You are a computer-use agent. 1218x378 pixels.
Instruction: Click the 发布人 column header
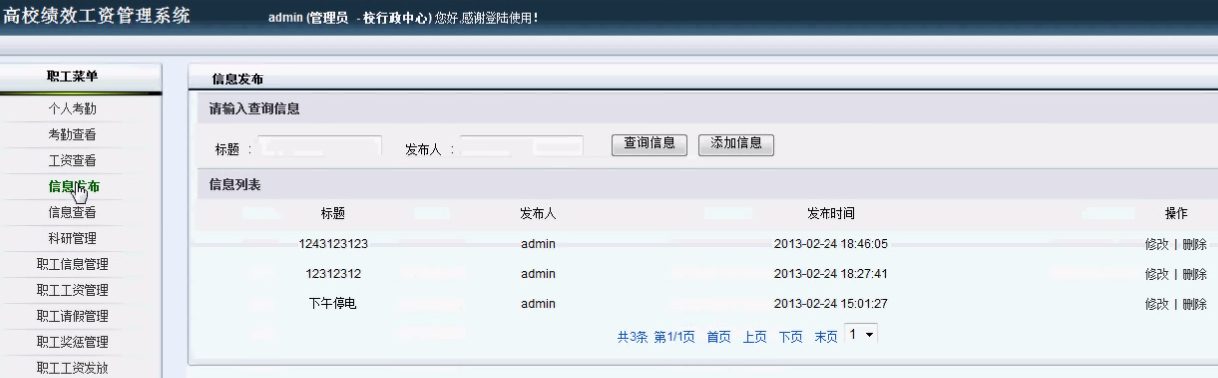538,213
